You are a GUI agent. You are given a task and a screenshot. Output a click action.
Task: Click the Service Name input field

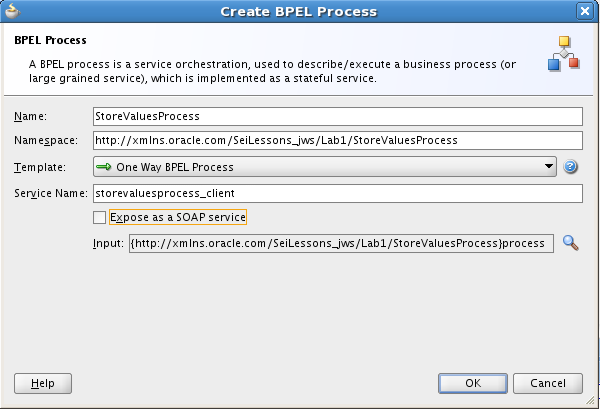coord(338,194)
